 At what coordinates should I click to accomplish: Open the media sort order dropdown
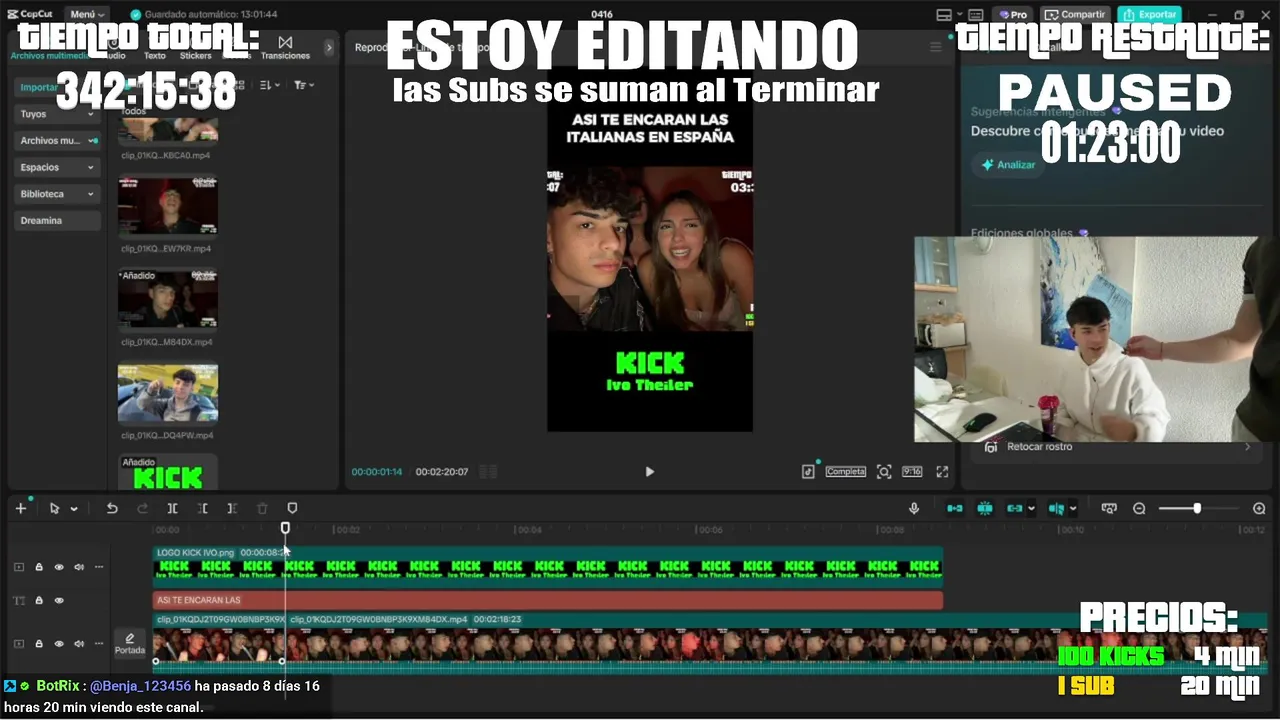click(x=270, y=86)
